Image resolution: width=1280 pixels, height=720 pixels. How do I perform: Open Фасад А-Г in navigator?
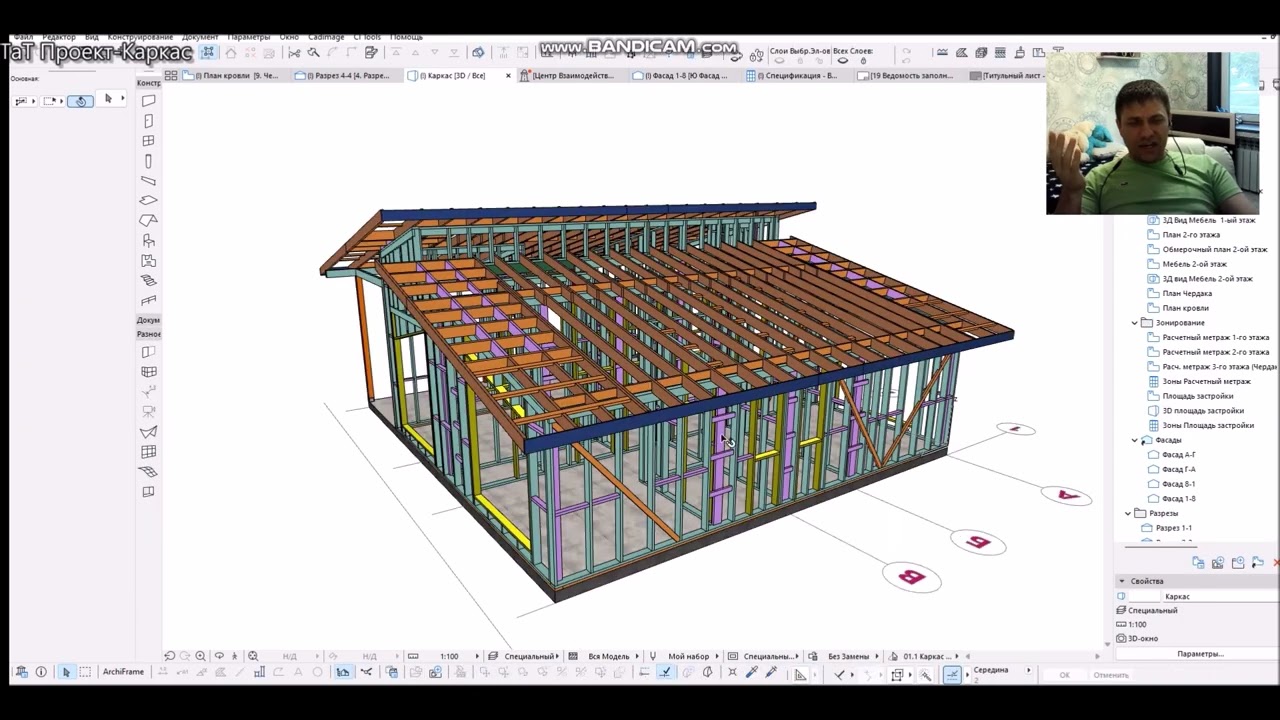[x=1179, y=455]
